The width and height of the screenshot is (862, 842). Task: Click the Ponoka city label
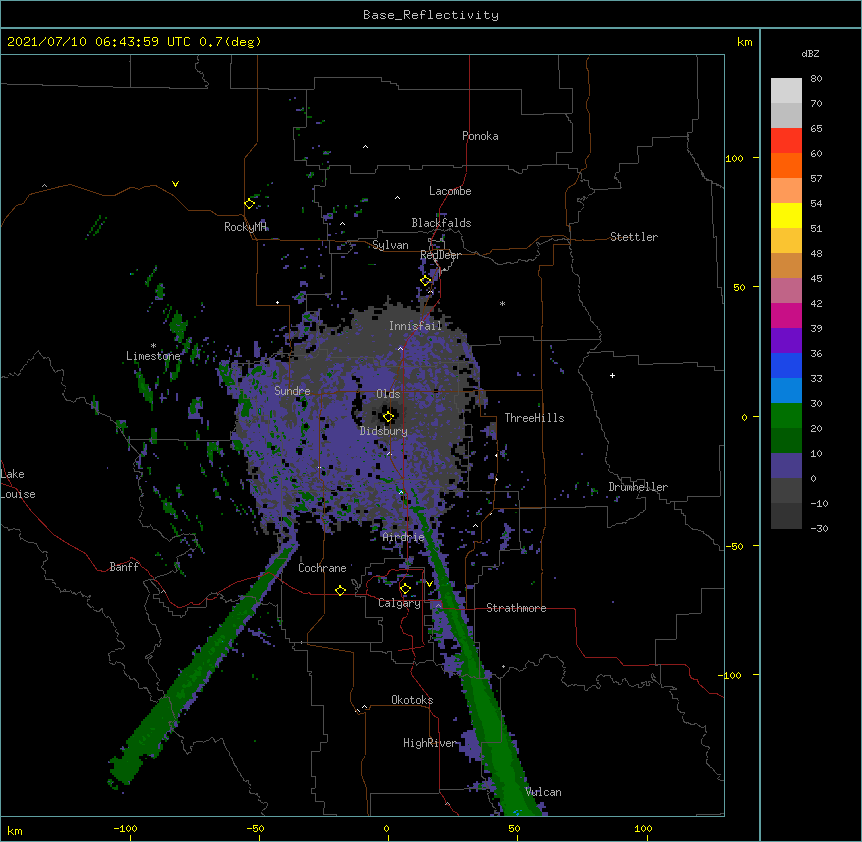coord(480,136)
